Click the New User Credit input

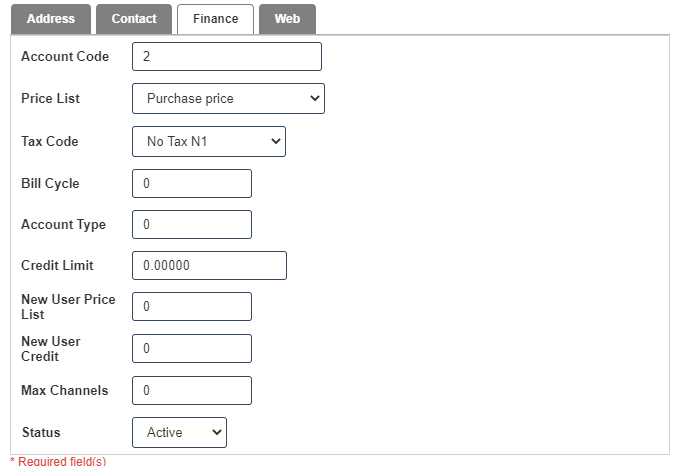click(192, 349)
